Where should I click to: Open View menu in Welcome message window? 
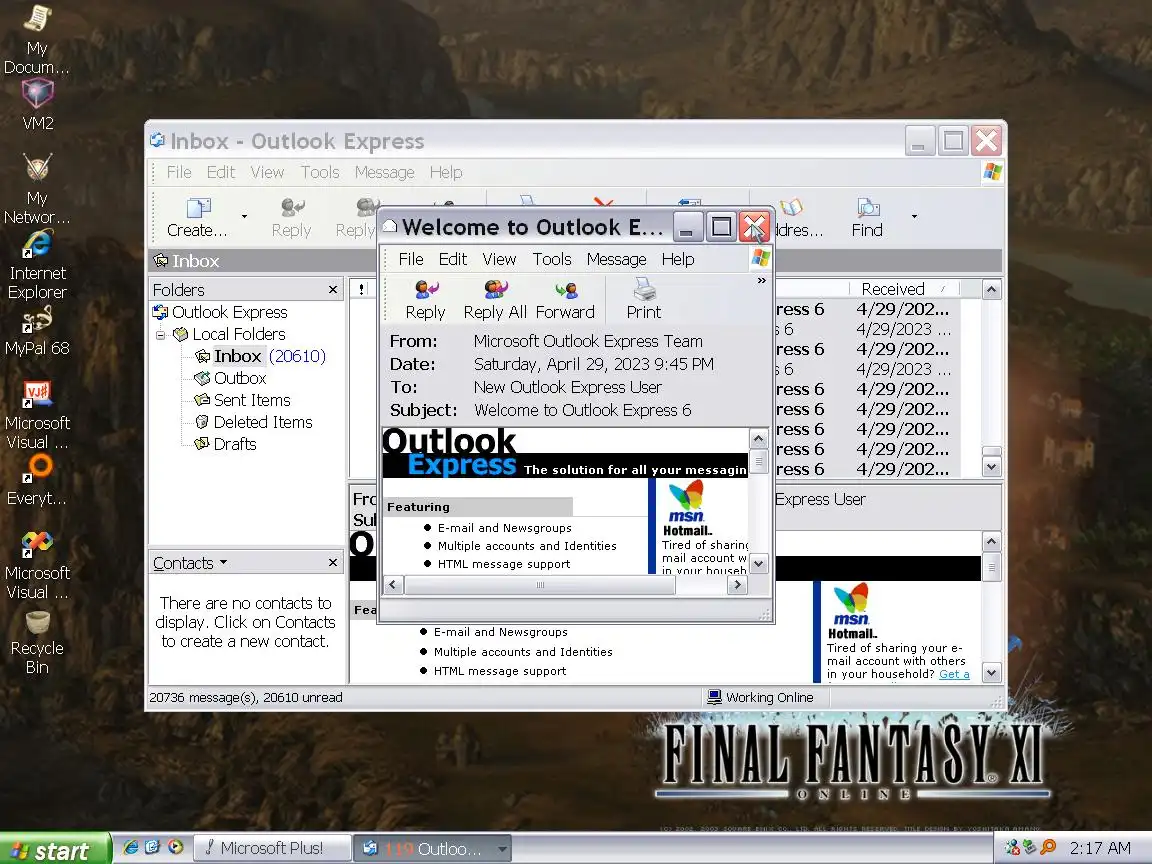[x=499, y=259]
